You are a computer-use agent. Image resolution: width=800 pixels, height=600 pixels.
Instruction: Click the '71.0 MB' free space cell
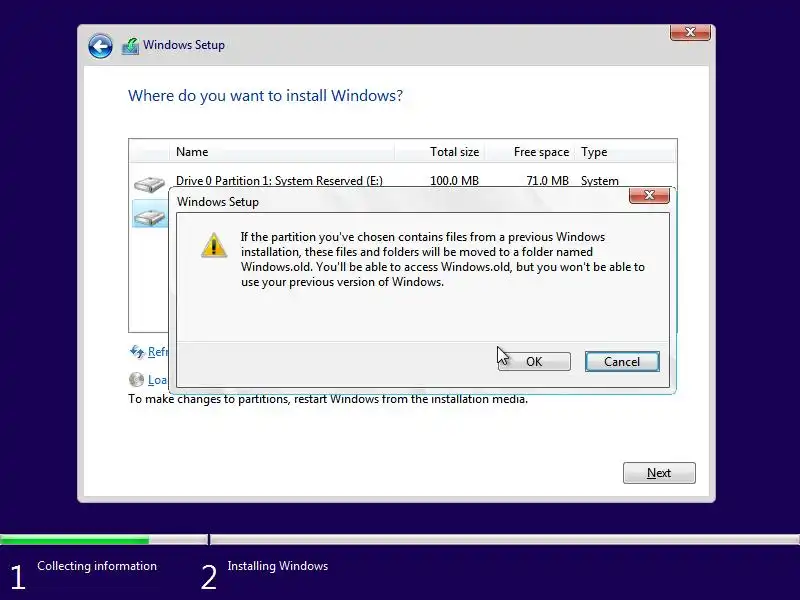(x=547, y=181)
